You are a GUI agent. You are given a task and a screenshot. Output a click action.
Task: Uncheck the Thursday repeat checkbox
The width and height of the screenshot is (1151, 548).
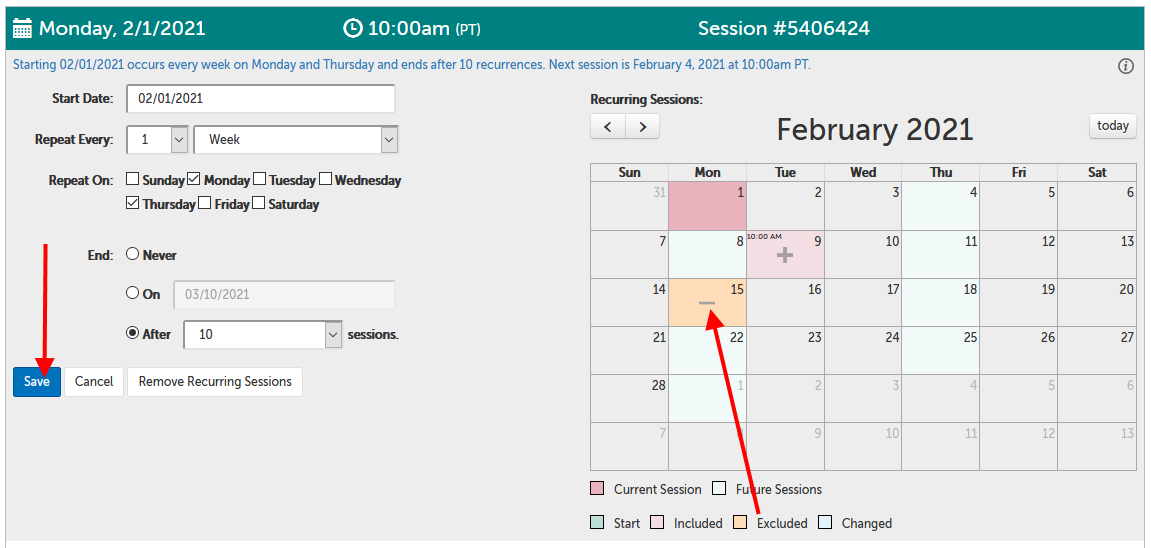coord(133,203)
